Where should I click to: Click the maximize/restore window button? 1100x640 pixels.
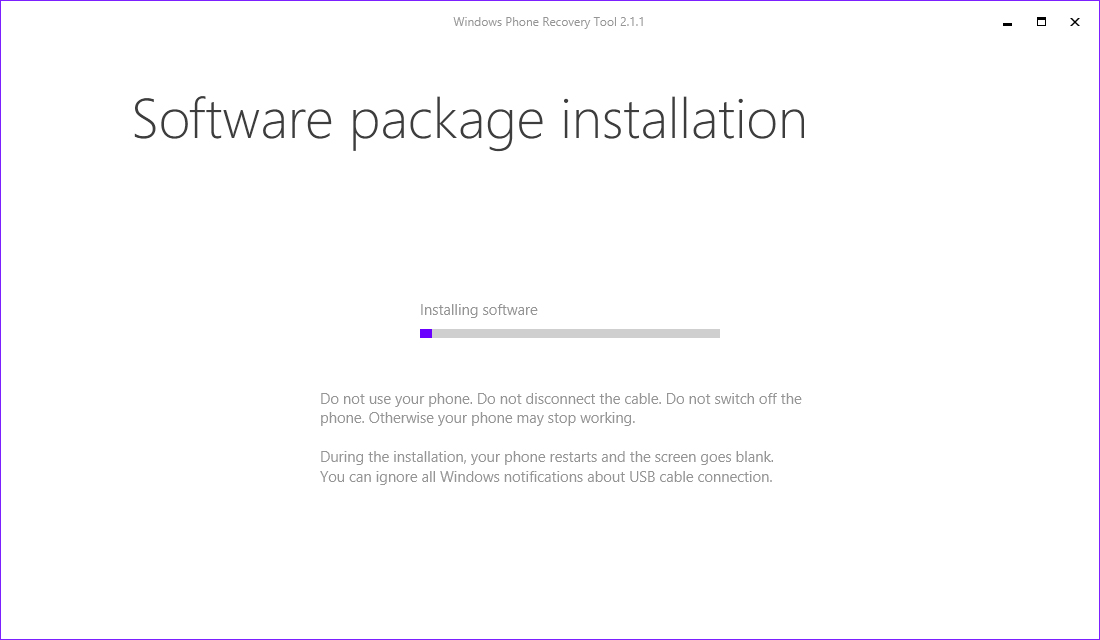[x=1041, y=22]
